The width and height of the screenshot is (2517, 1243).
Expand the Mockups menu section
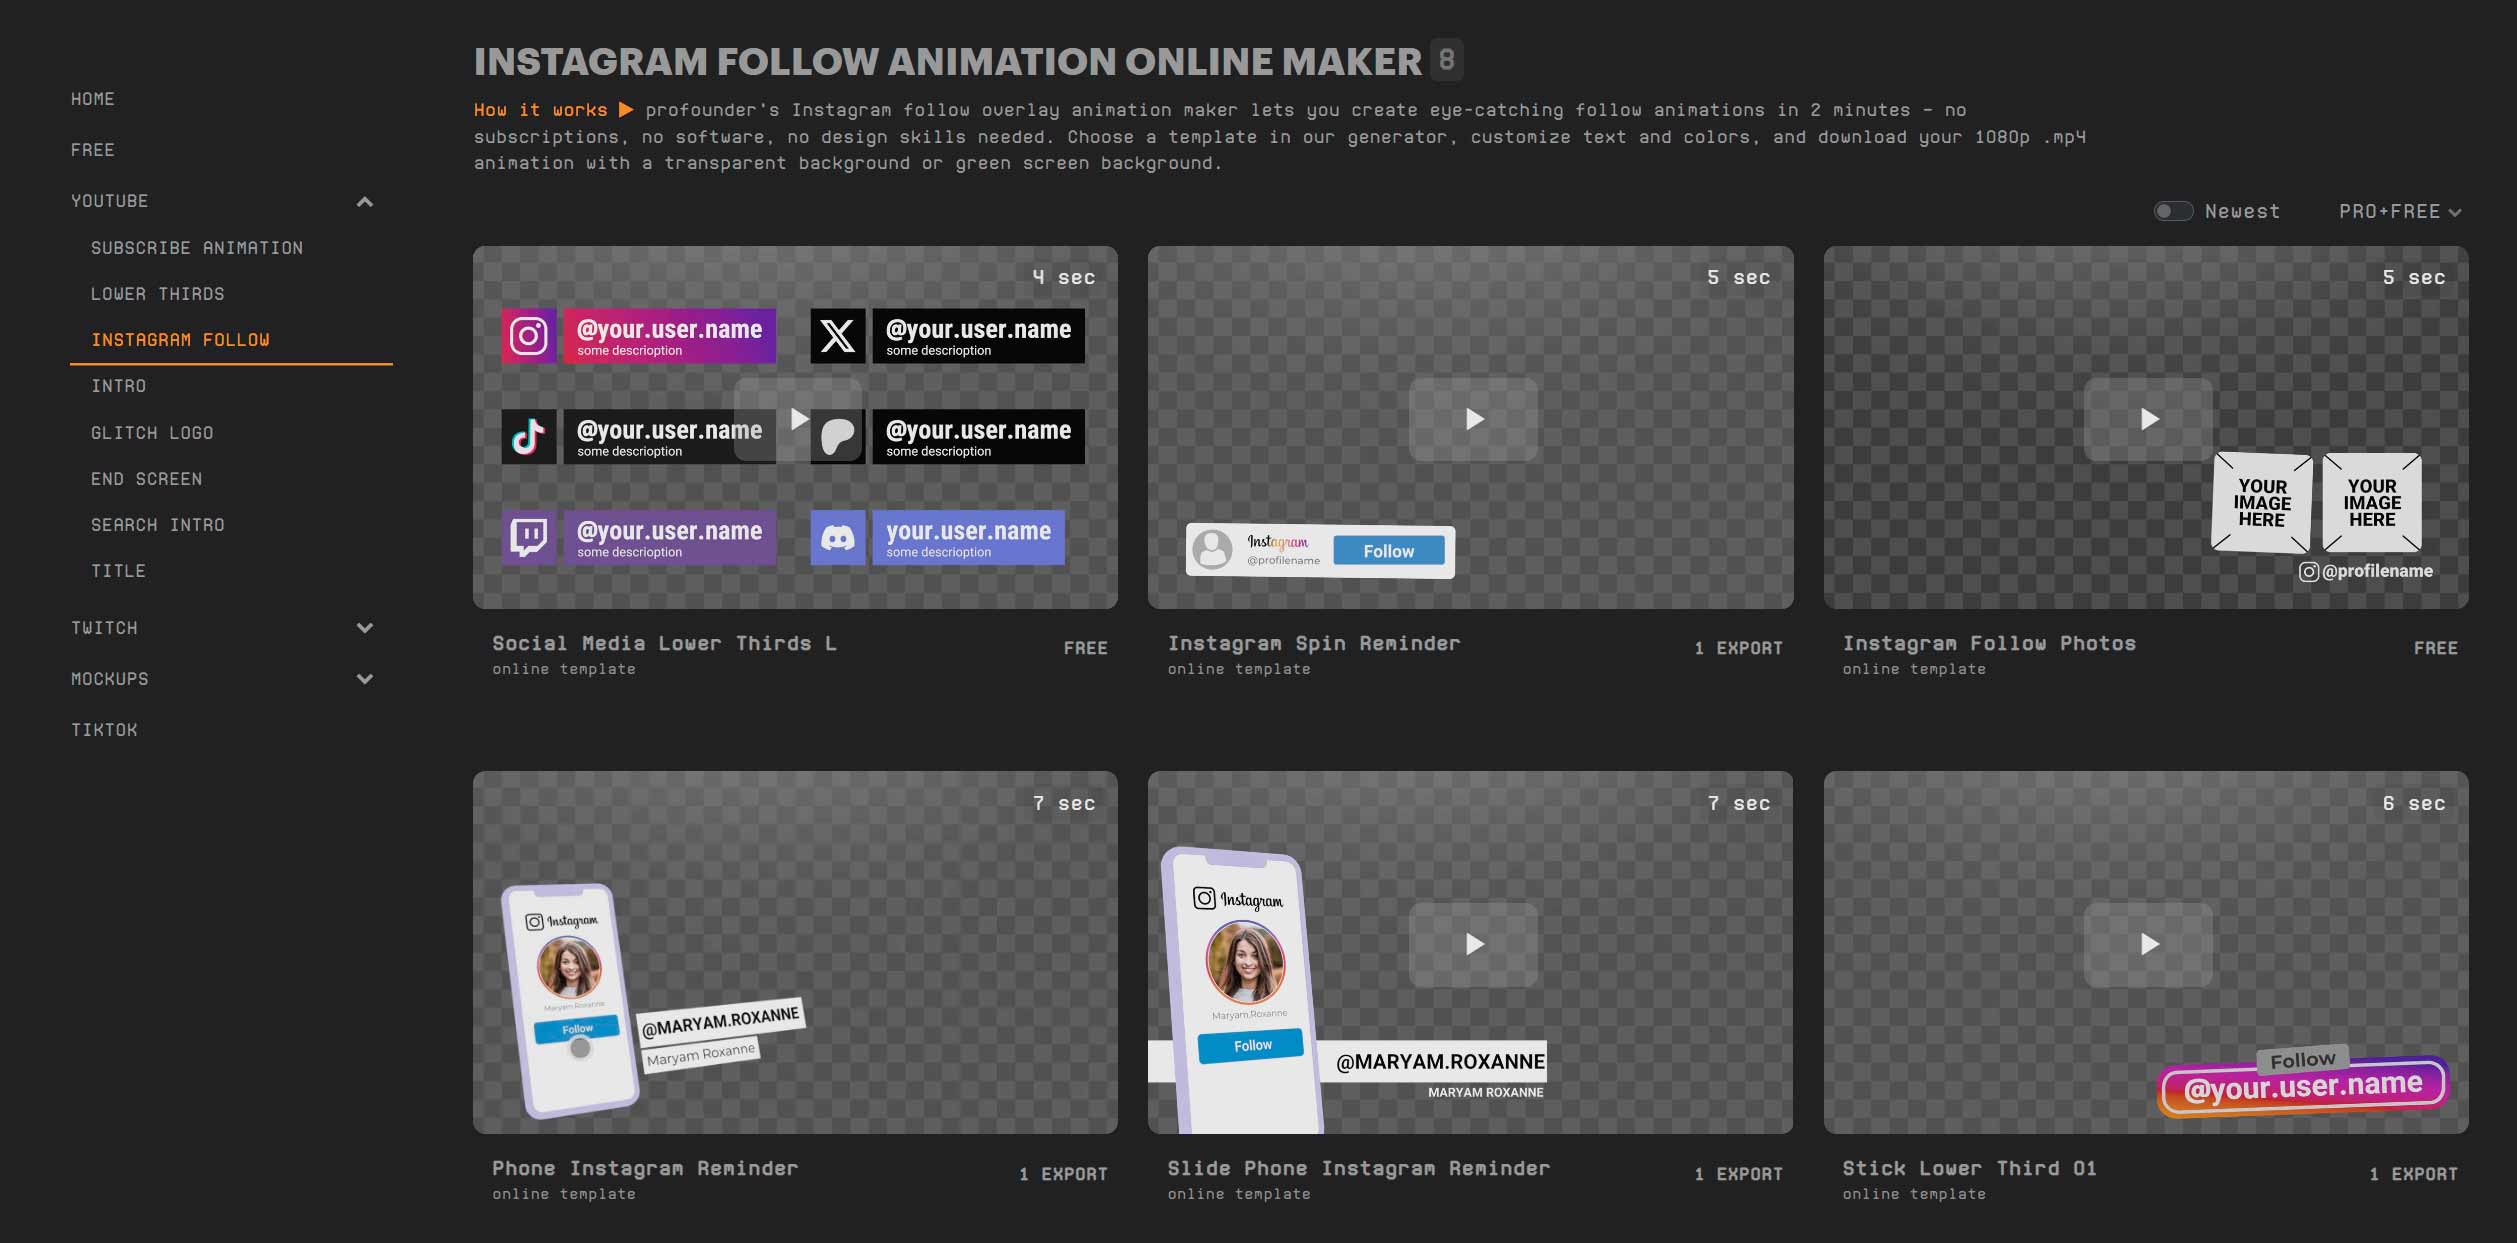click(365, 679)
